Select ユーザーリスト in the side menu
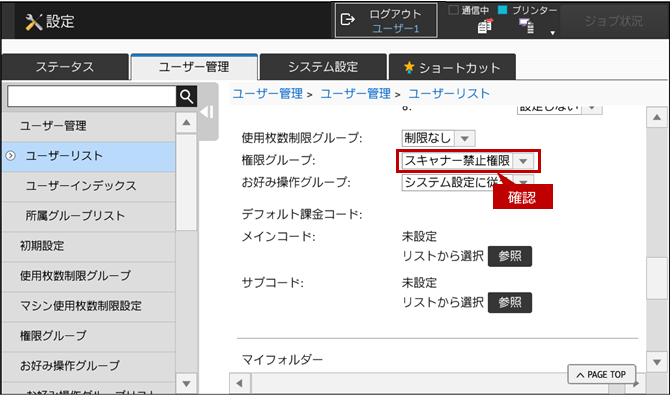 (88, 156)
